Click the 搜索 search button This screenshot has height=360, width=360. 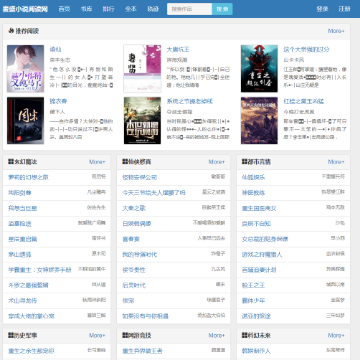click(222, 9)
